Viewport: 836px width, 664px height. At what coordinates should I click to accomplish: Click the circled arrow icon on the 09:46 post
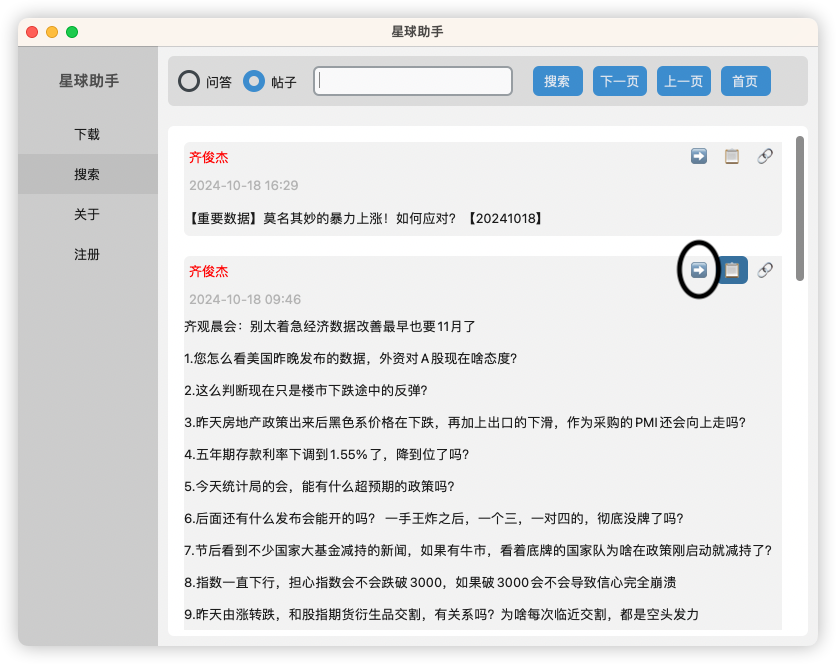699,270
